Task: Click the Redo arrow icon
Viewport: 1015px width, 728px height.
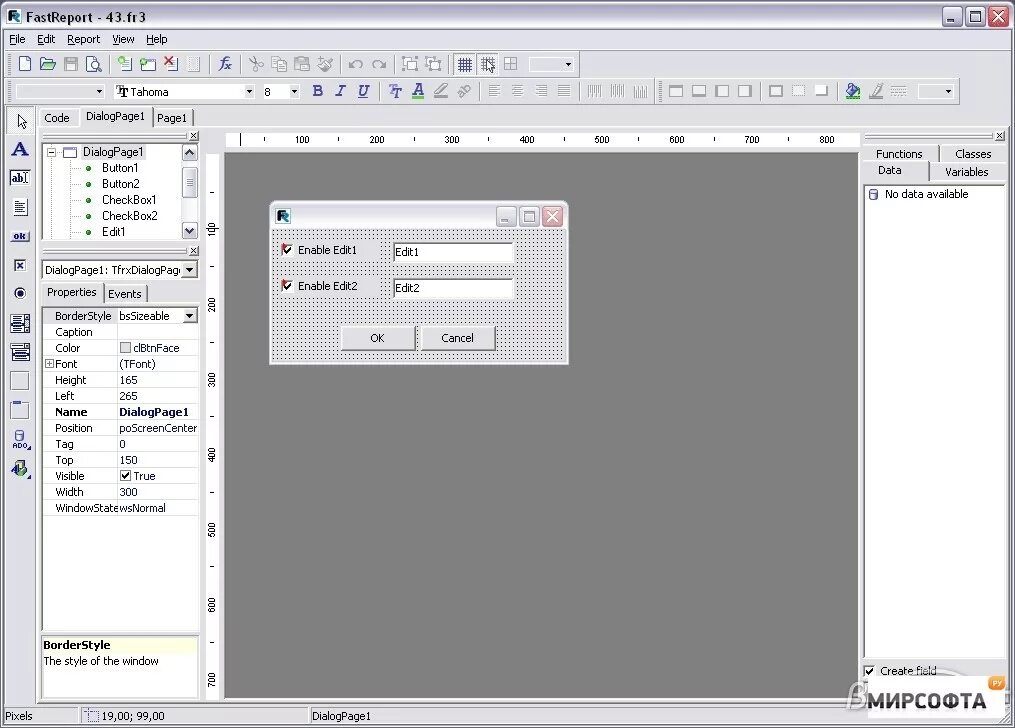Action: point(379,63)
